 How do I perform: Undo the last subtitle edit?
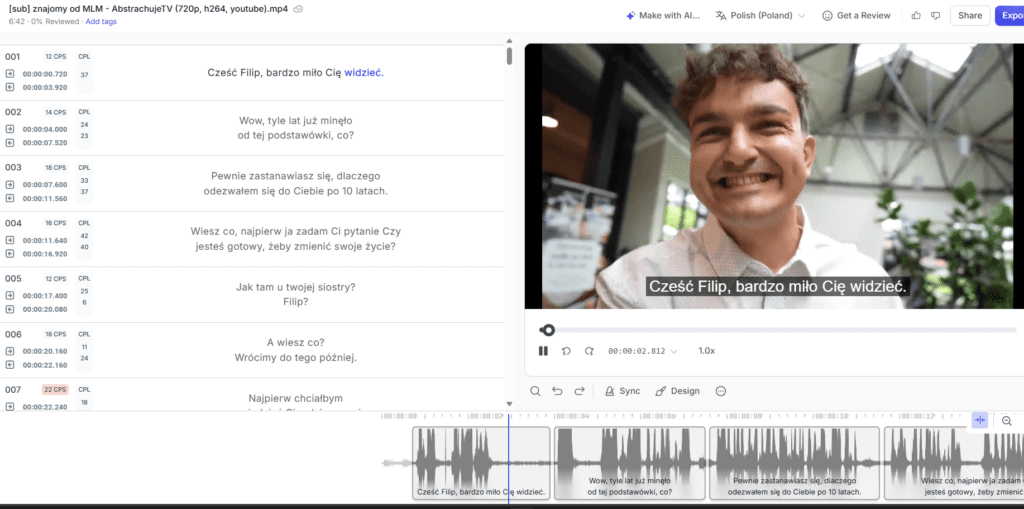point(557,391)
